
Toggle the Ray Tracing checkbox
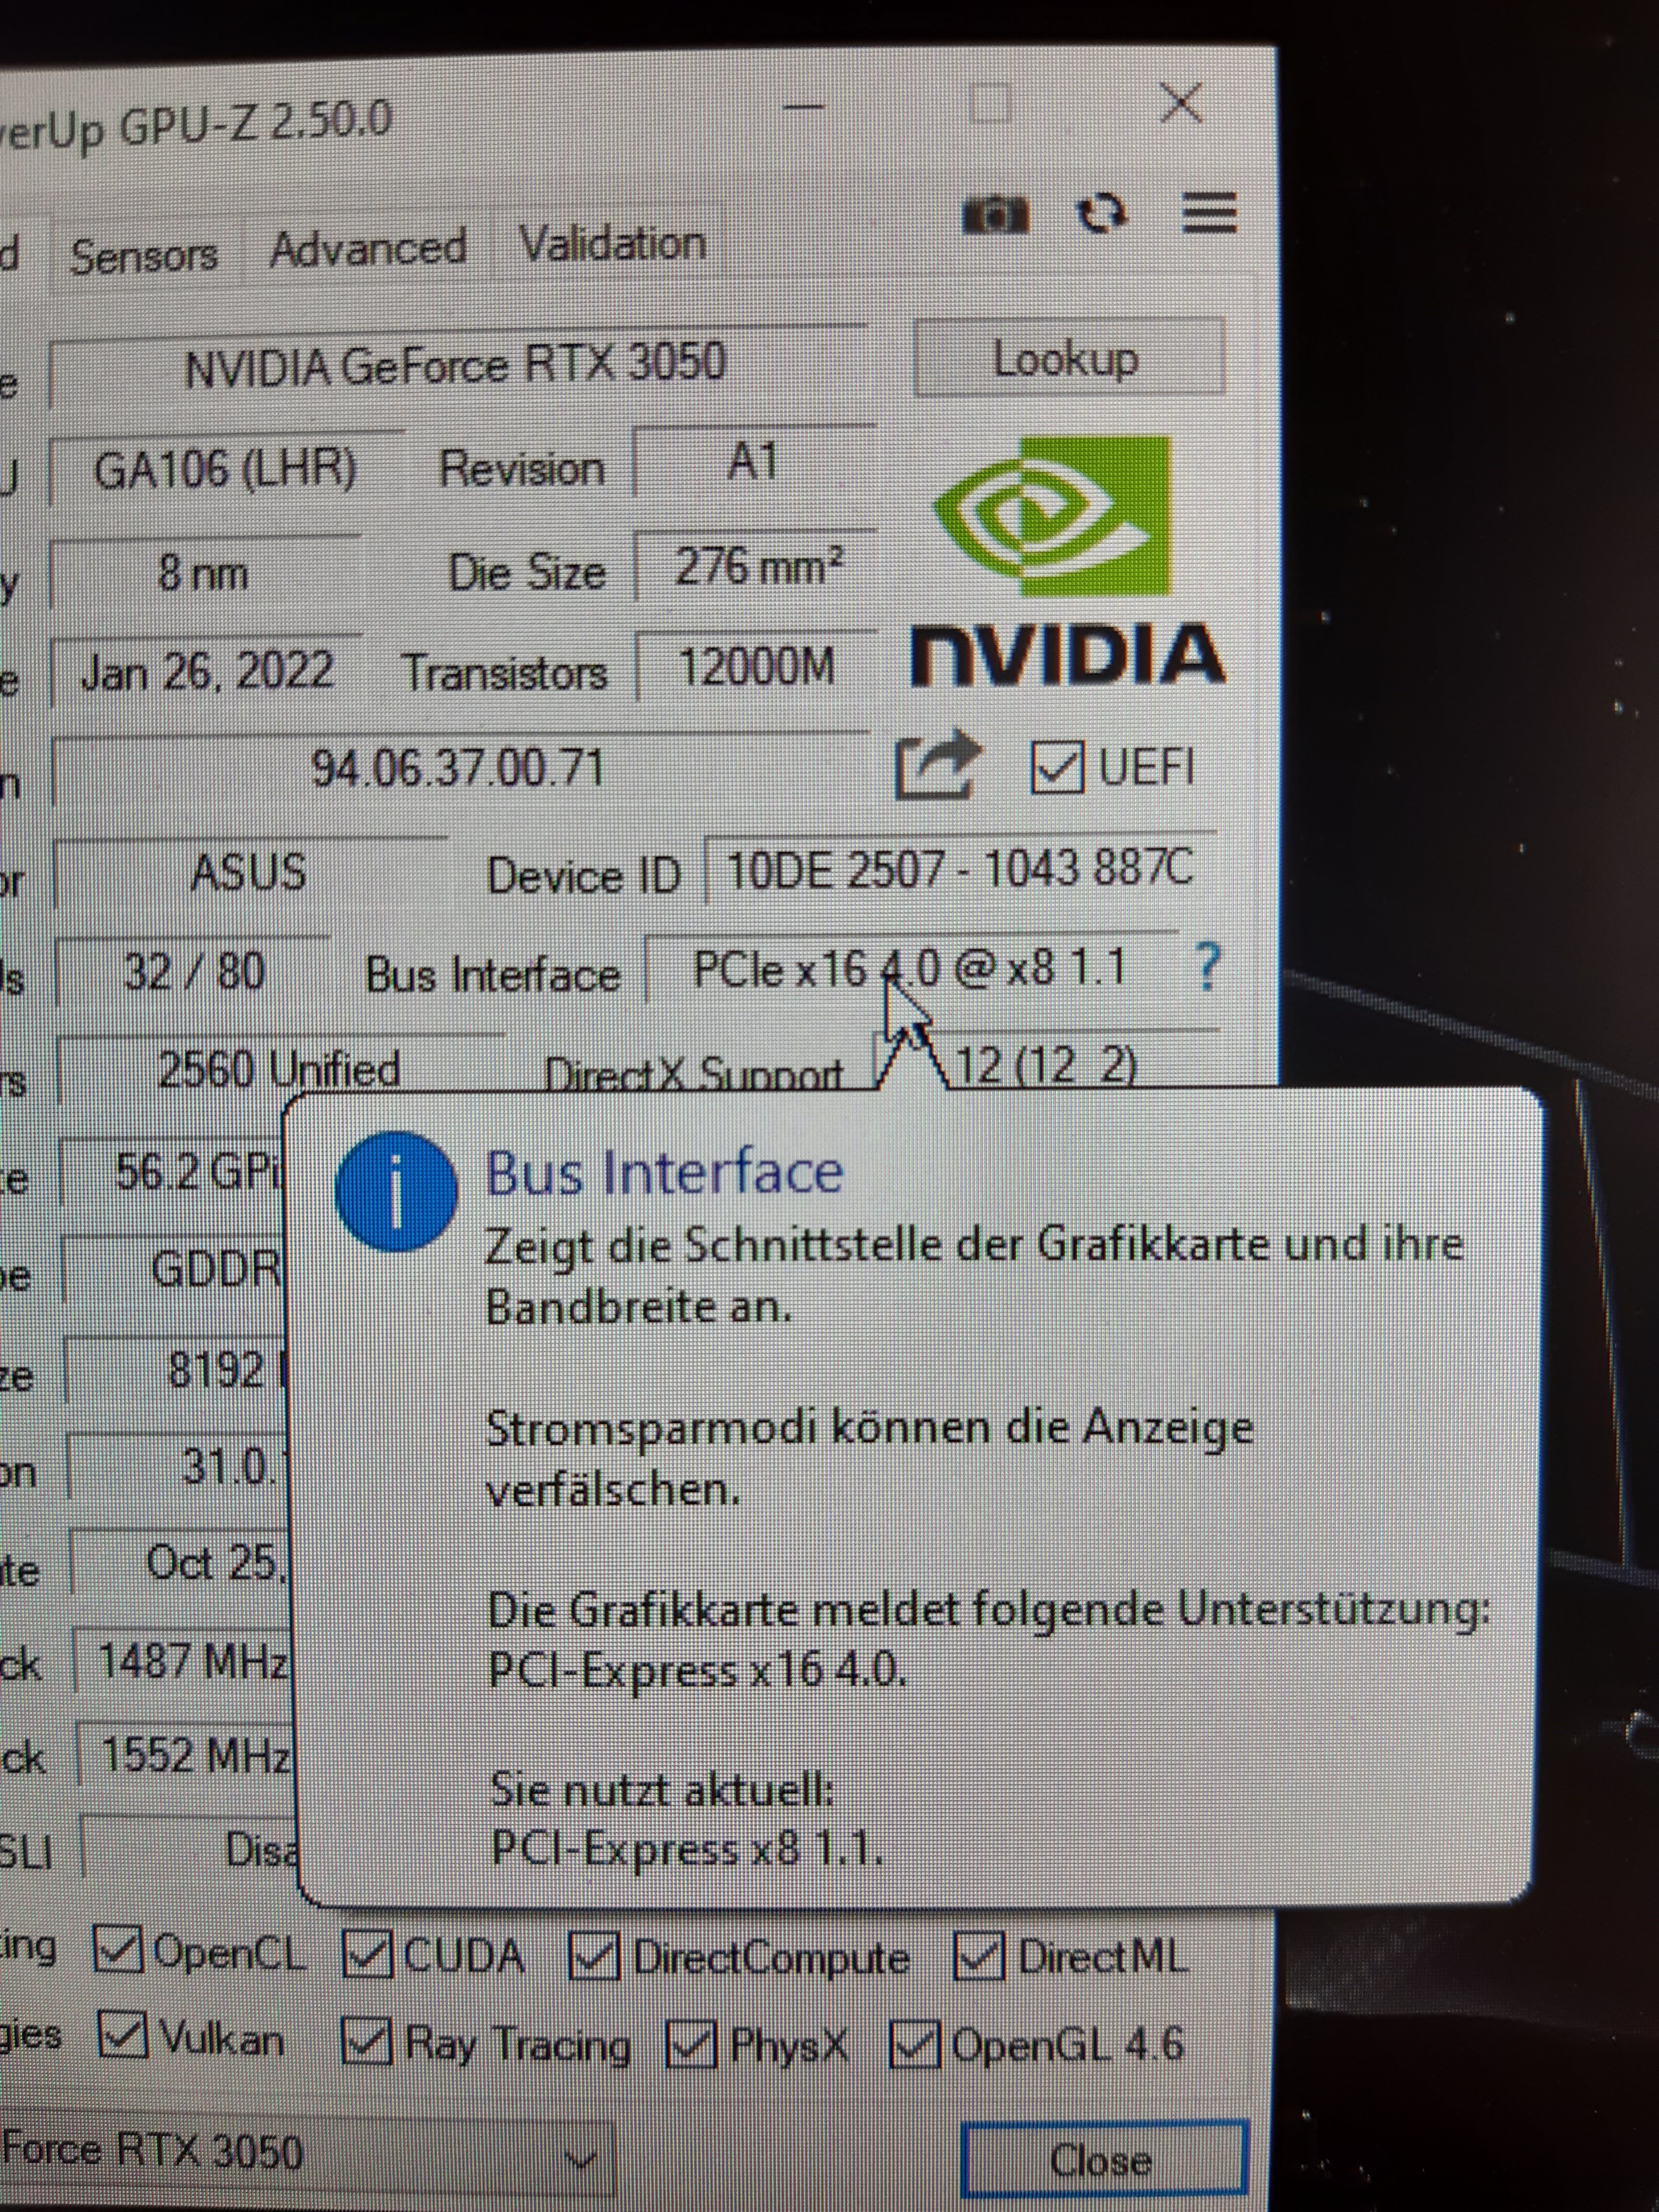coord(365,2042)
